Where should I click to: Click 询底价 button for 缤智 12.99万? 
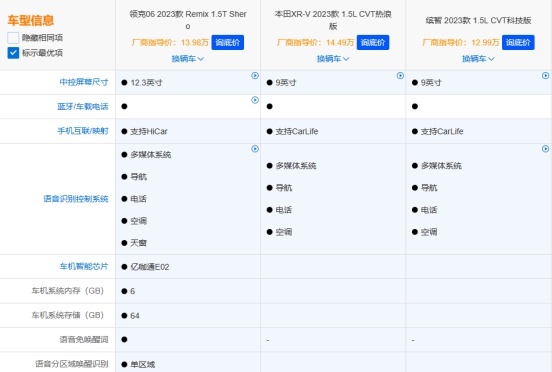(518, 43)
